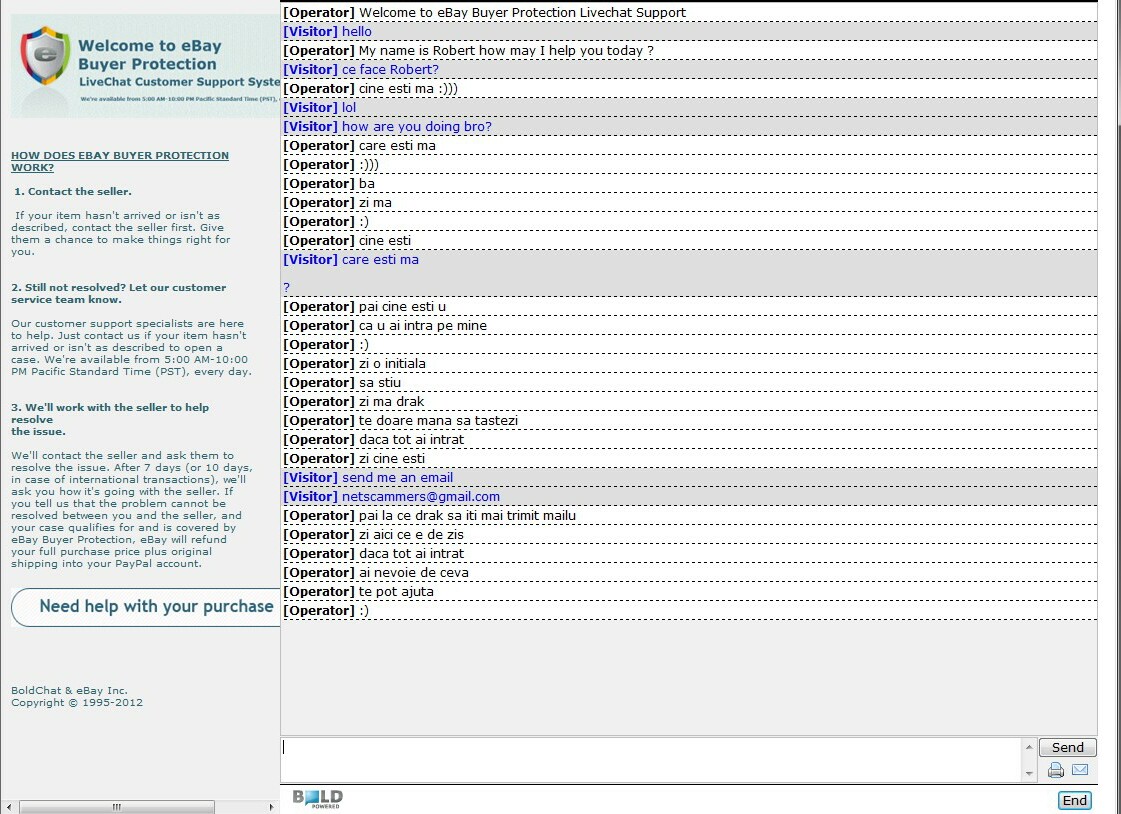Send the chat message
Screen dimensions: 1121x814
[1067, 748]
